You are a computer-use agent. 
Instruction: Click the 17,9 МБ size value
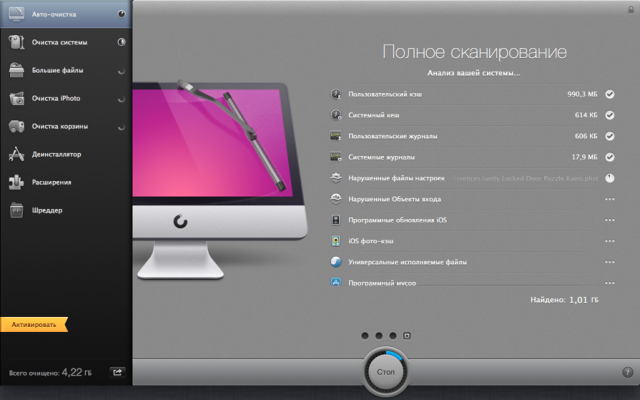pyautogui.click(x=584, y=157)
